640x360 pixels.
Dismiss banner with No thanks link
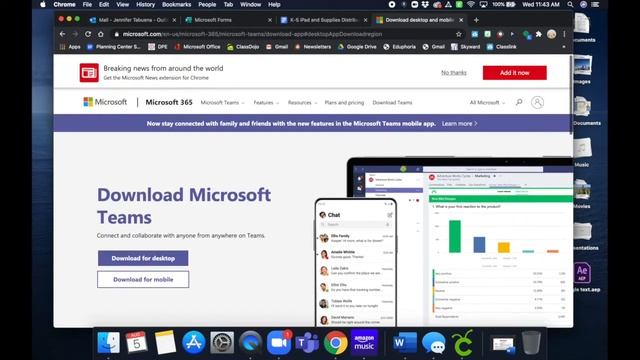point(453,73)
